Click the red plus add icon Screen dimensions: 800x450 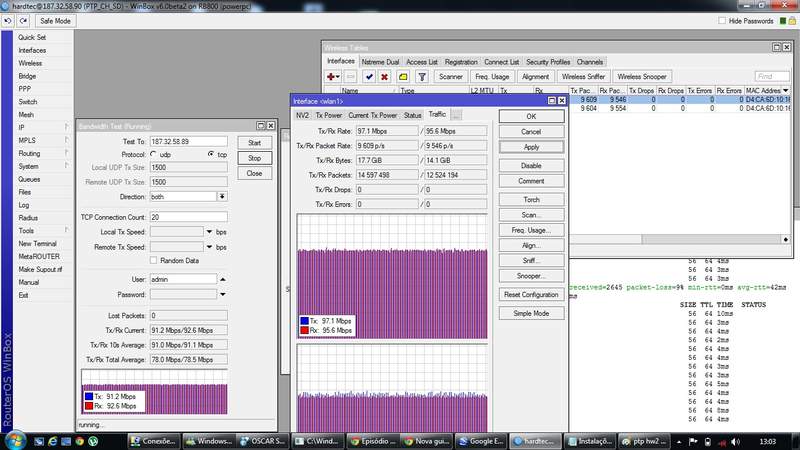point(333,76)
